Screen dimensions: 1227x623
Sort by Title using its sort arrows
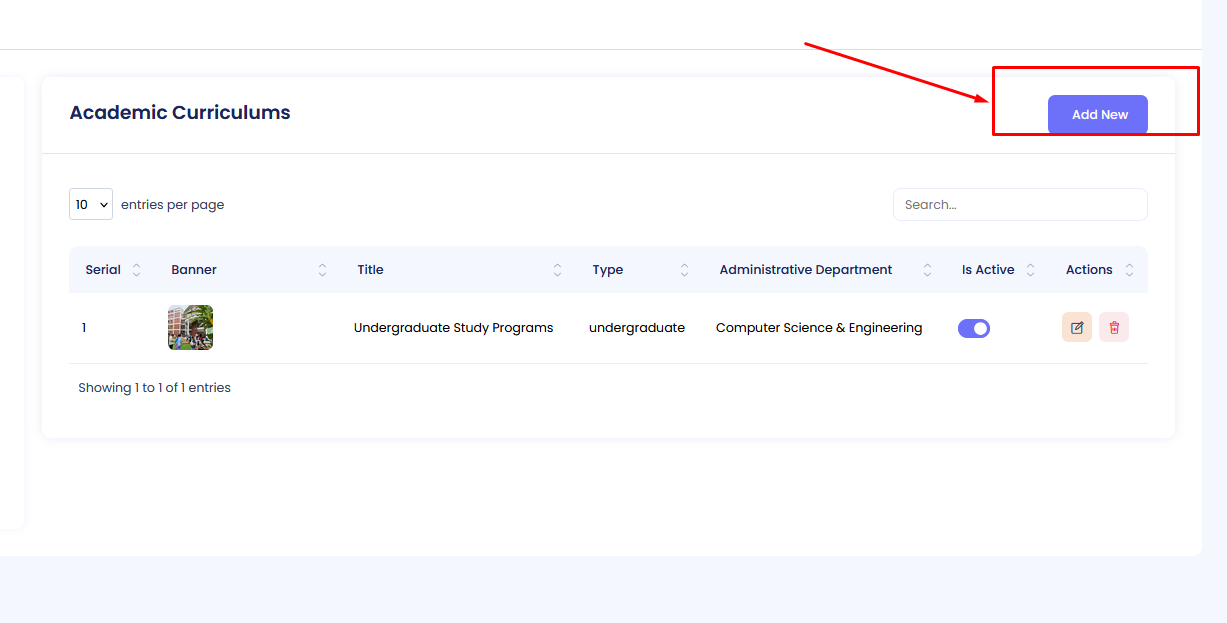pos(557,270)
